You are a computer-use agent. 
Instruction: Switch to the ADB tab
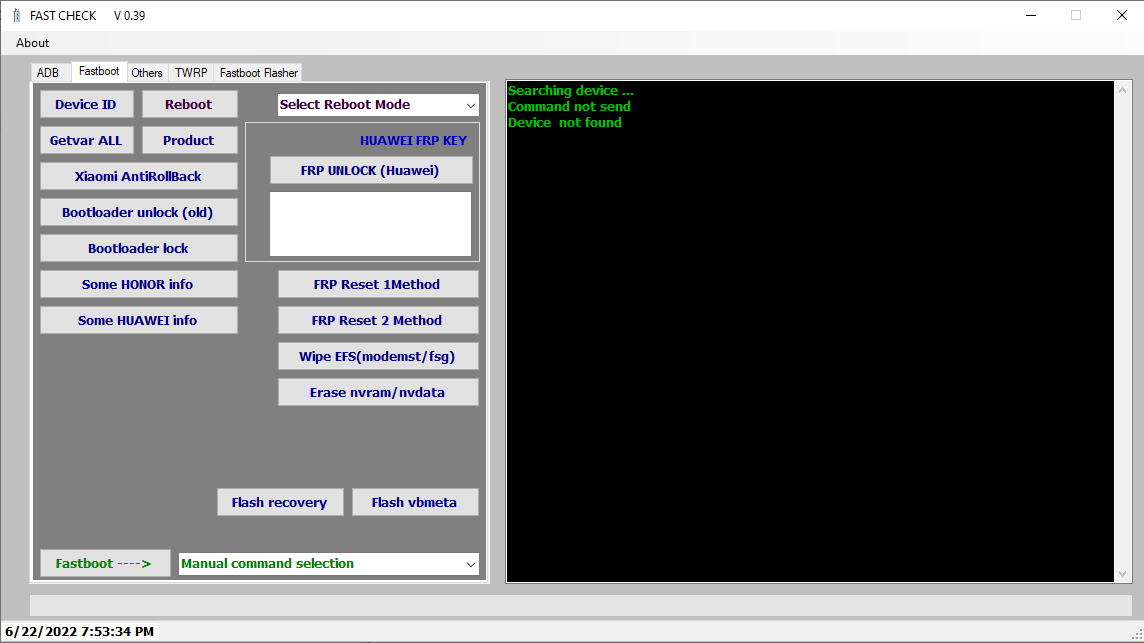point(49,72)
